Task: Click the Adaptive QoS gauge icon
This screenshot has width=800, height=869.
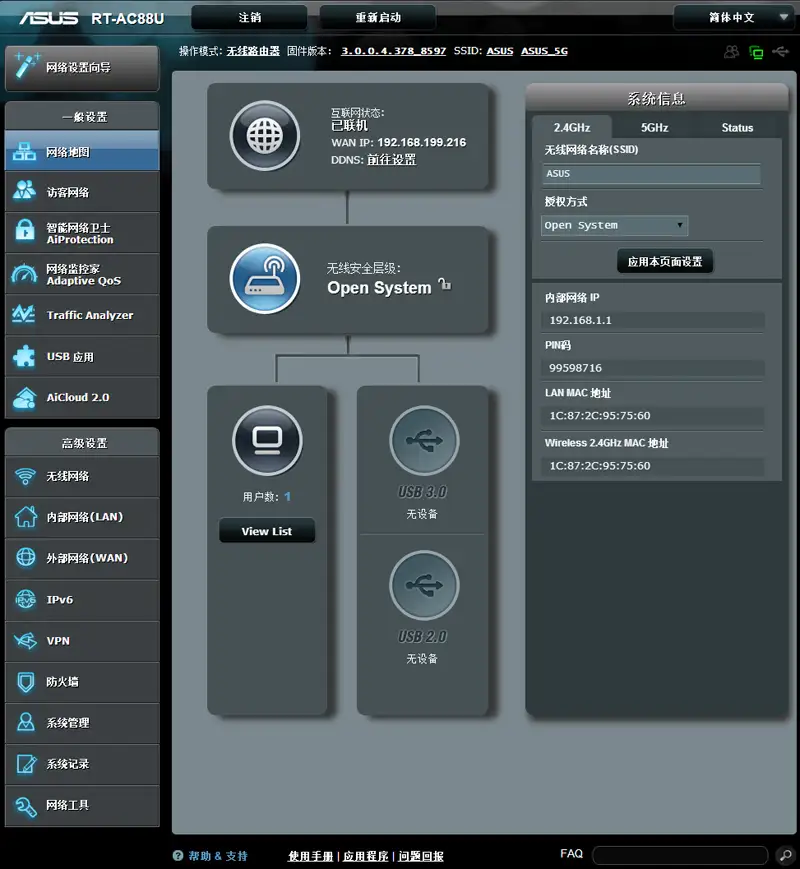Action: [x=24, y=274]
